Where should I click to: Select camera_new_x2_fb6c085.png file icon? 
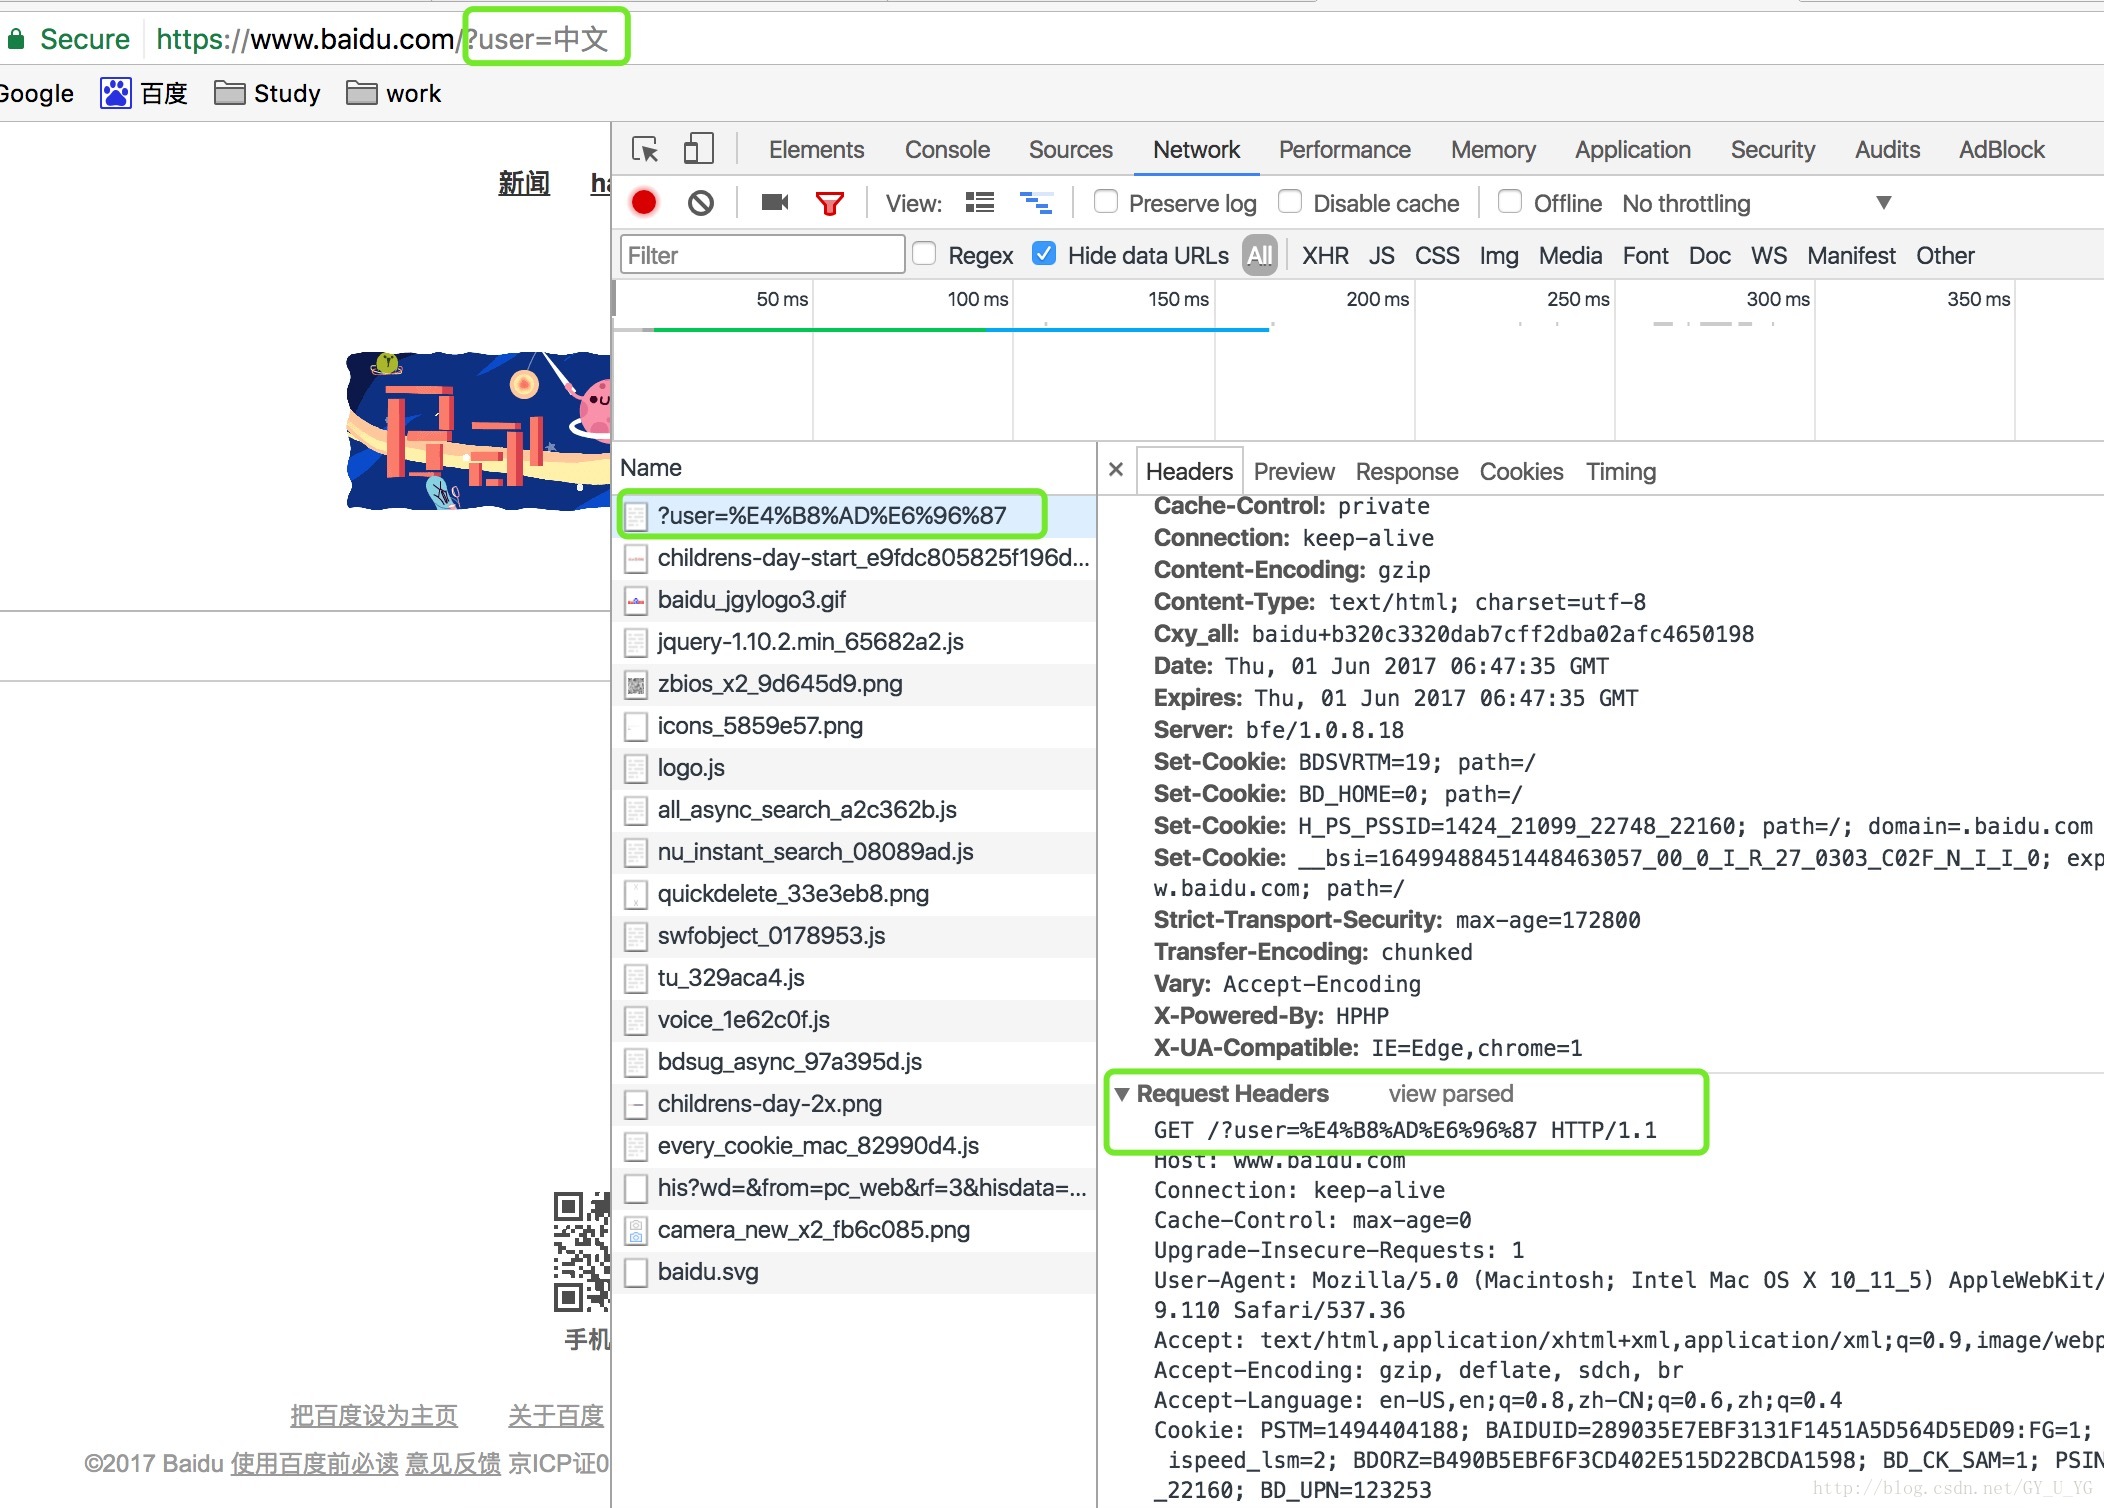pos(635,1230)
